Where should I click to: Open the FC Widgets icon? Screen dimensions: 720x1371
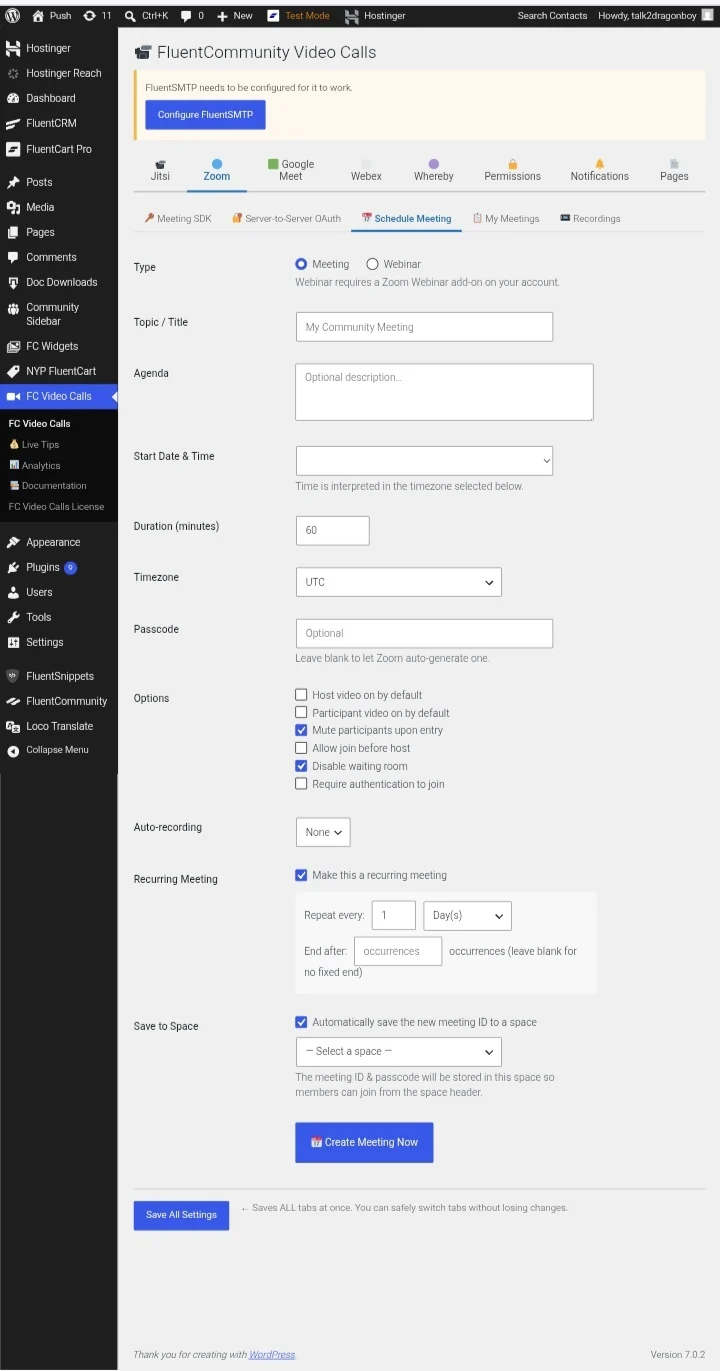click(x=13, y=346)
